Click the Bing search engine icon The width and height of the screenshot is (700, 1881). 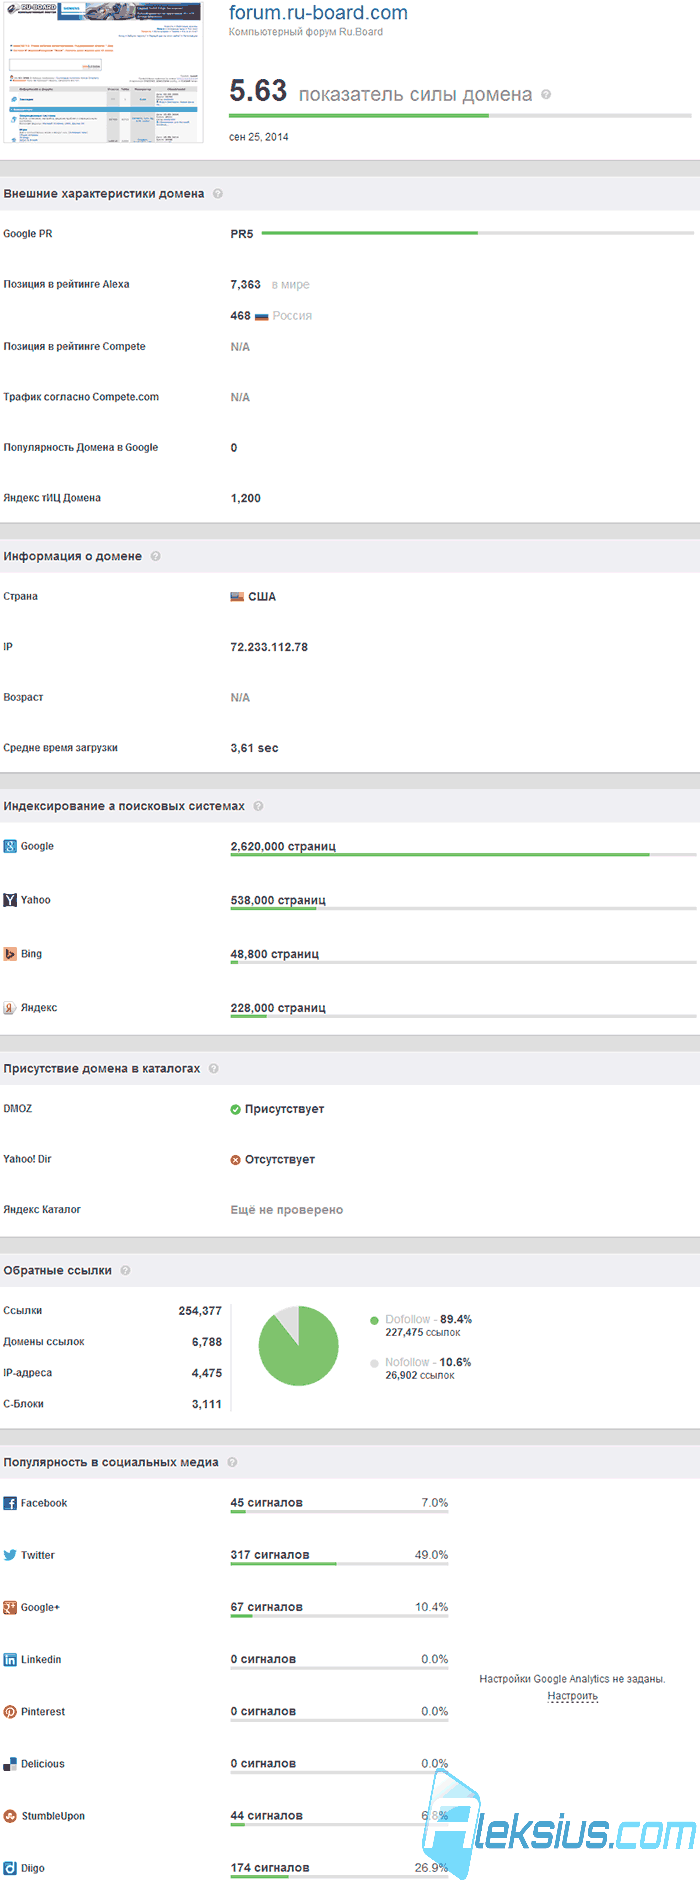(10, 954)
